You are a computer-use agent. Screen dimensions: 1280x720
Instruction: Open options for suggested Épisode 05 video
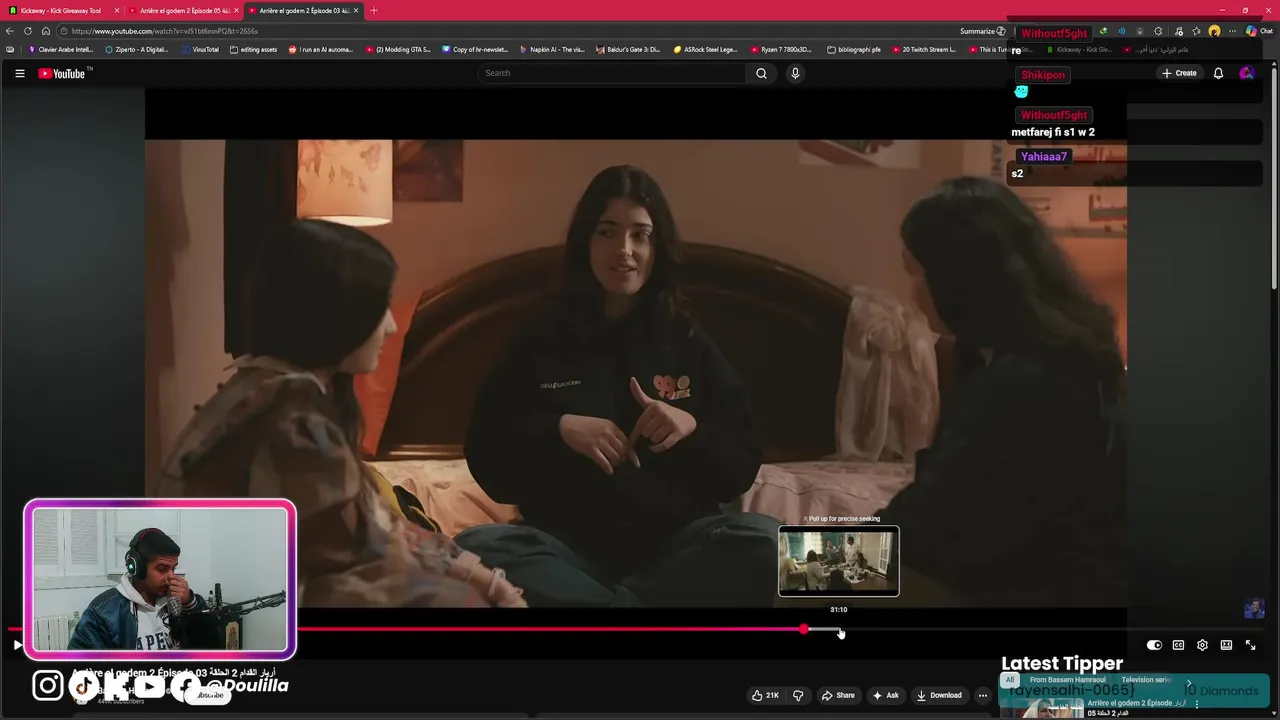(1197, 704)
